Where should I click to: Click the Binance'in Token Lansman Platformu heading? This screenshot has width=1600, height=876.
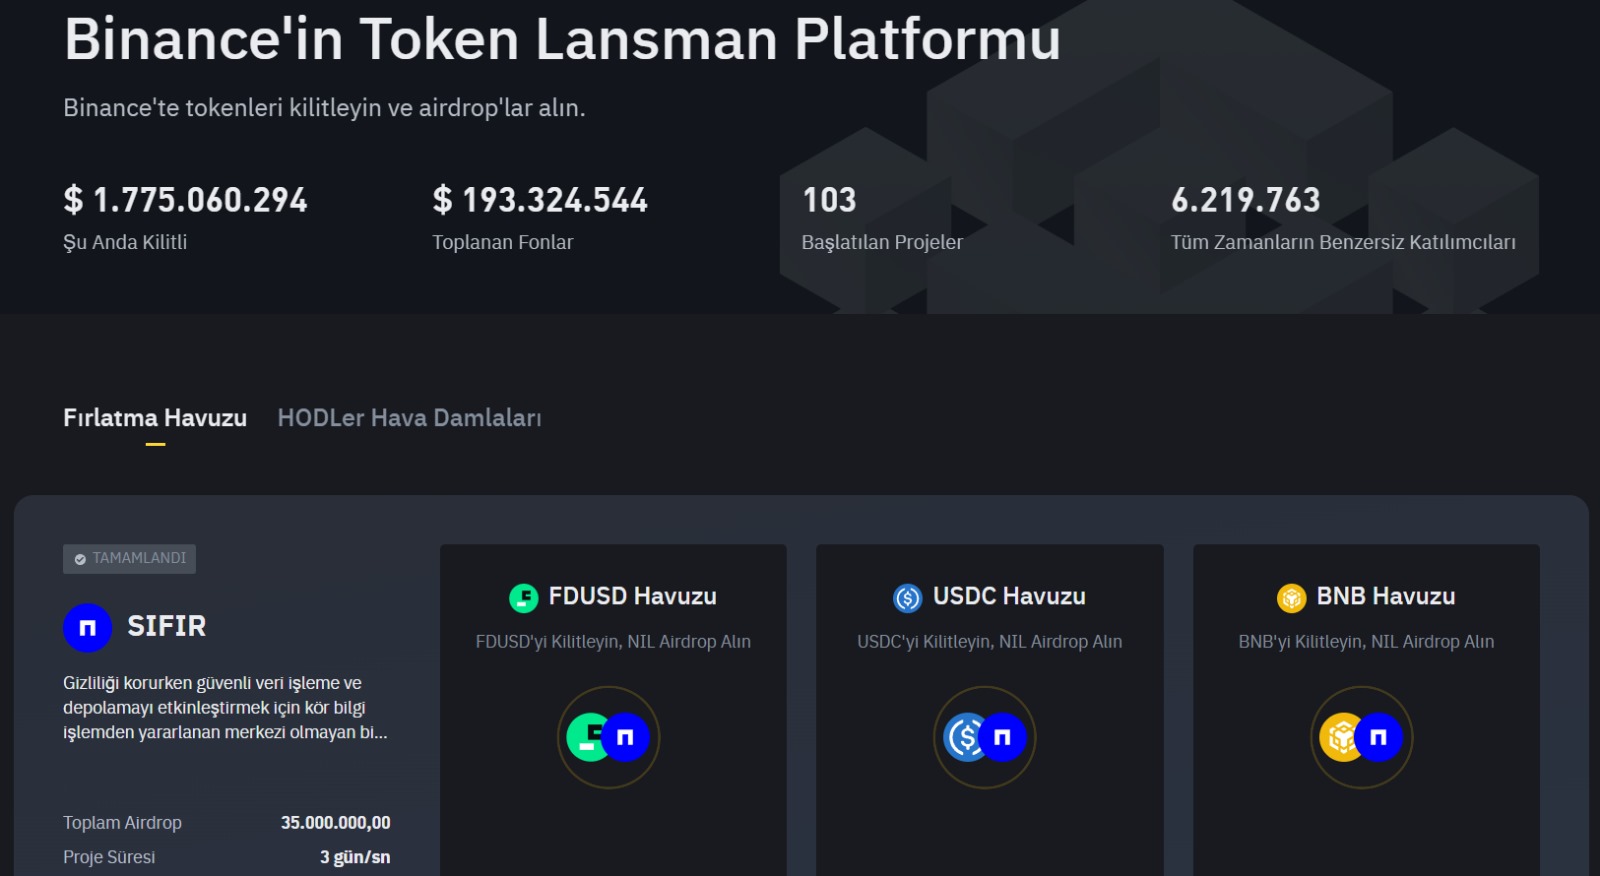click(x=562, y=39)
